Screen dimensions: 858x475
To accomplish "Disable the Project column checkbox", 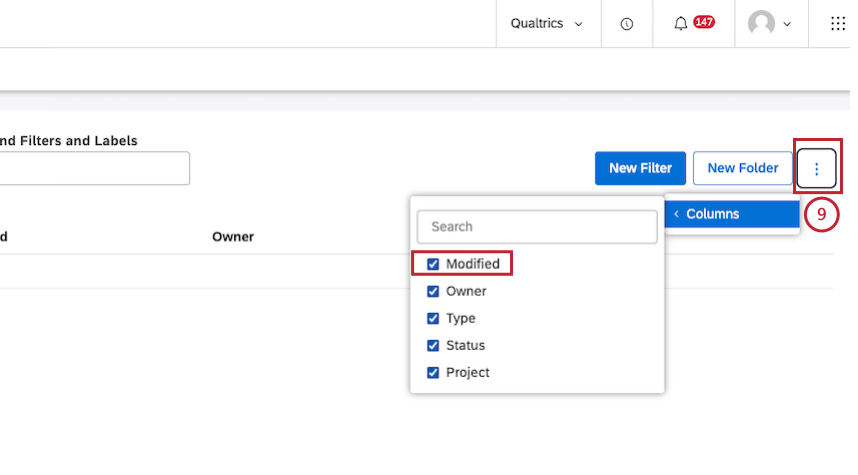I will pyautogui.click(x=433, y=372).
